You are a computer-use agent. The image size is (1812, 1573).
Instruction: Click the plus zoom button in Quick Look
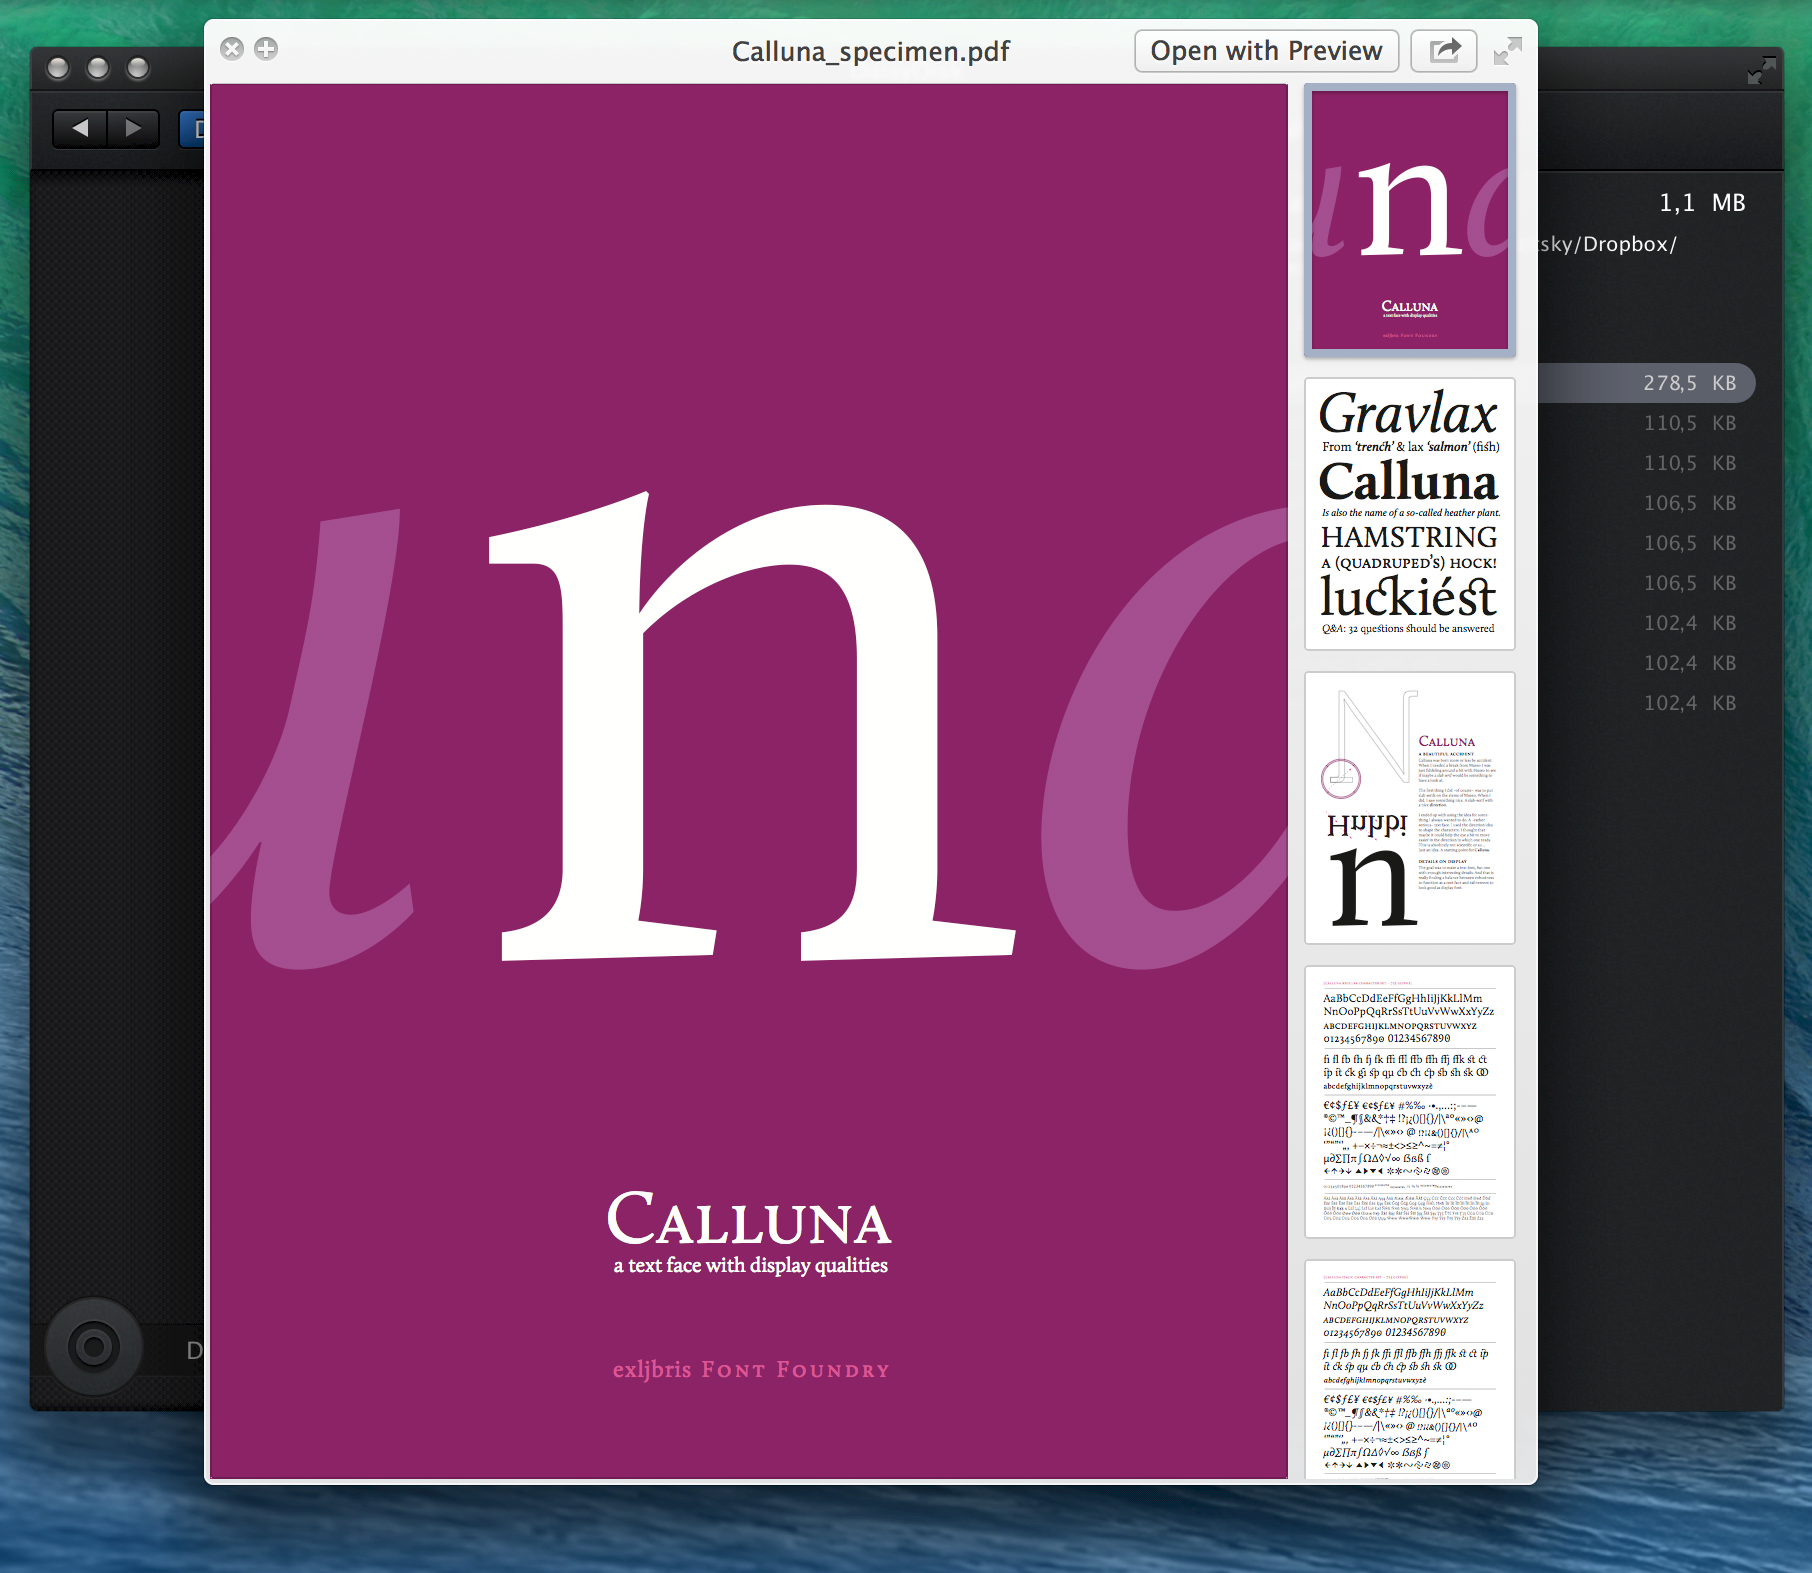pyautogui.click(x=266, y=49)
